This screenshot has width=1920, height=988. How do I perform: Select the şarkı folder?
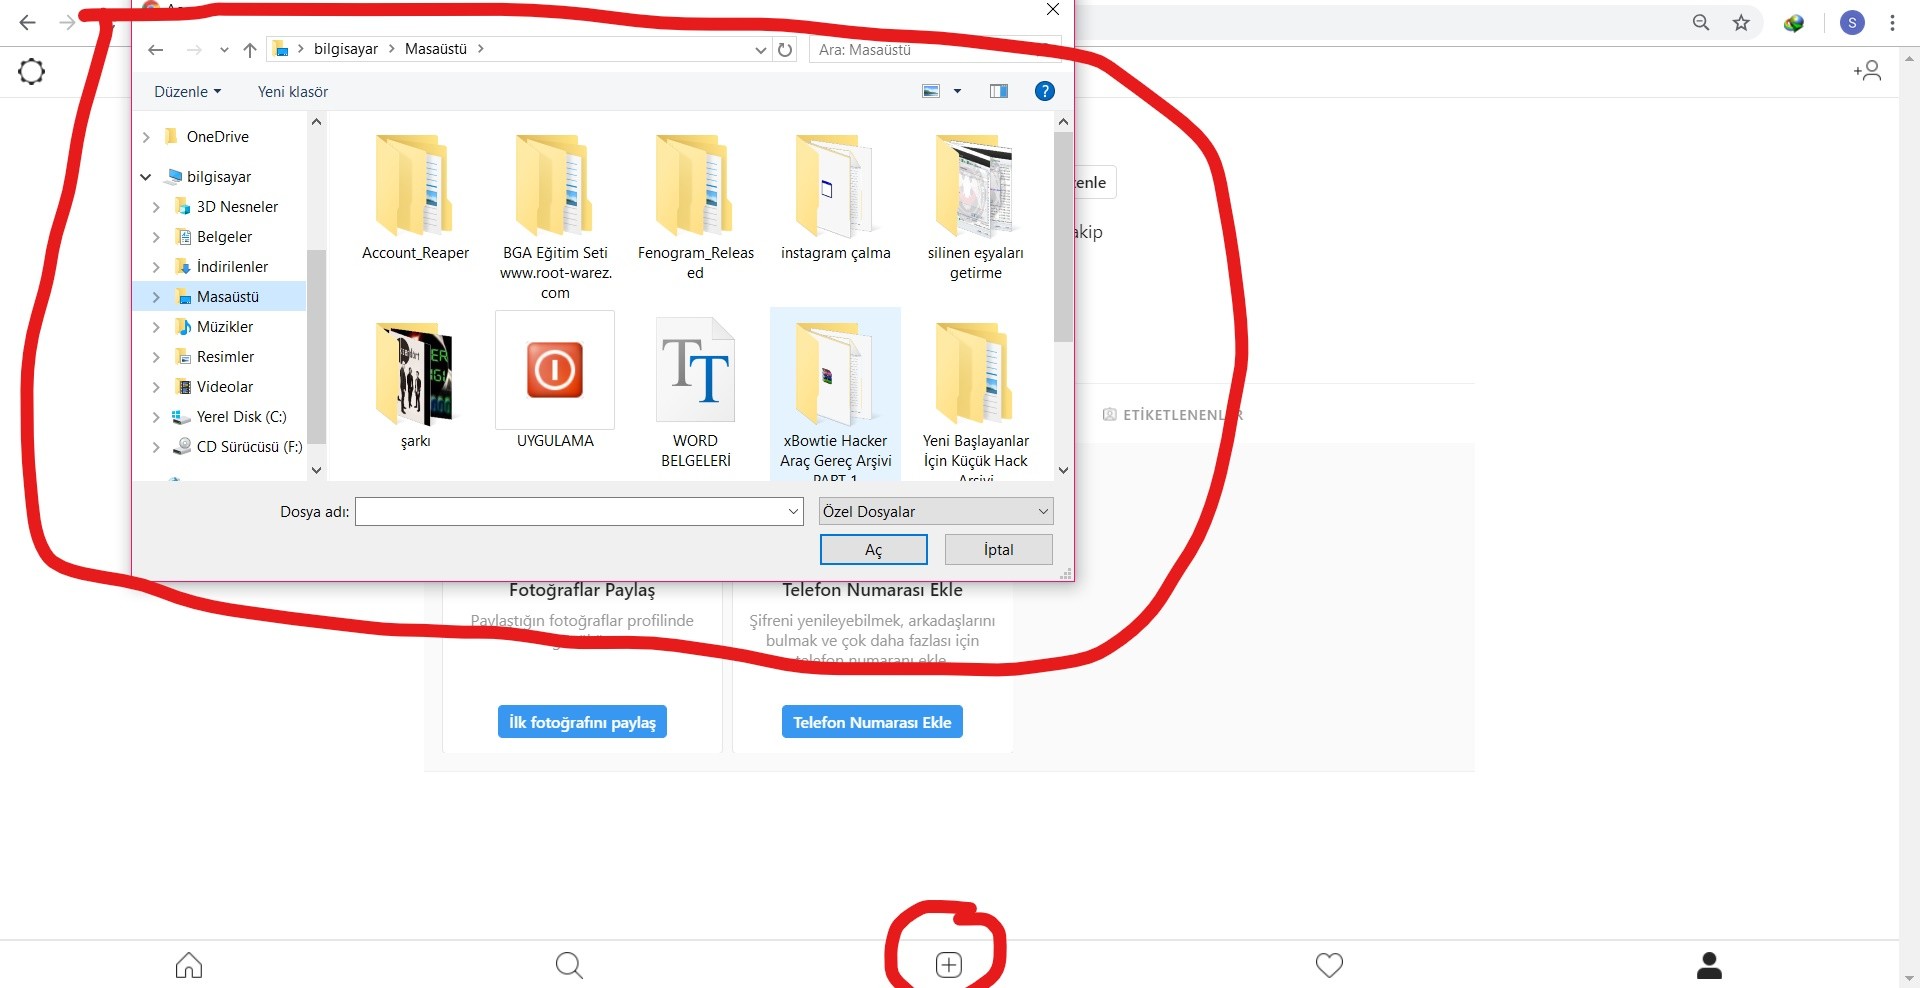pos(415,385)
